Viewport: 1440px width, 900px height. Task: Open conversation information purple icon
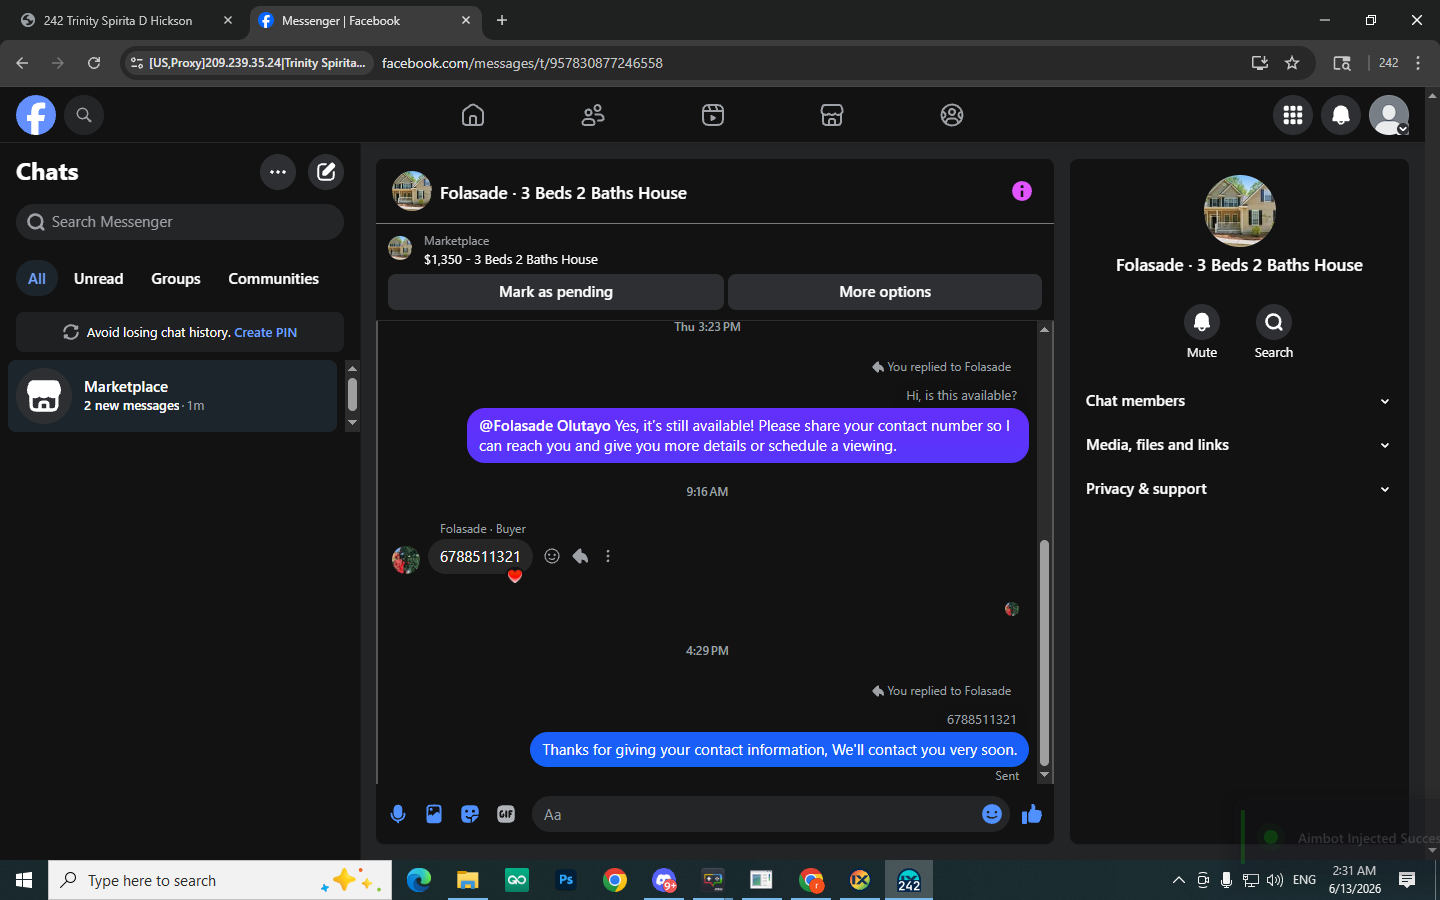(x=1021, y=191)
